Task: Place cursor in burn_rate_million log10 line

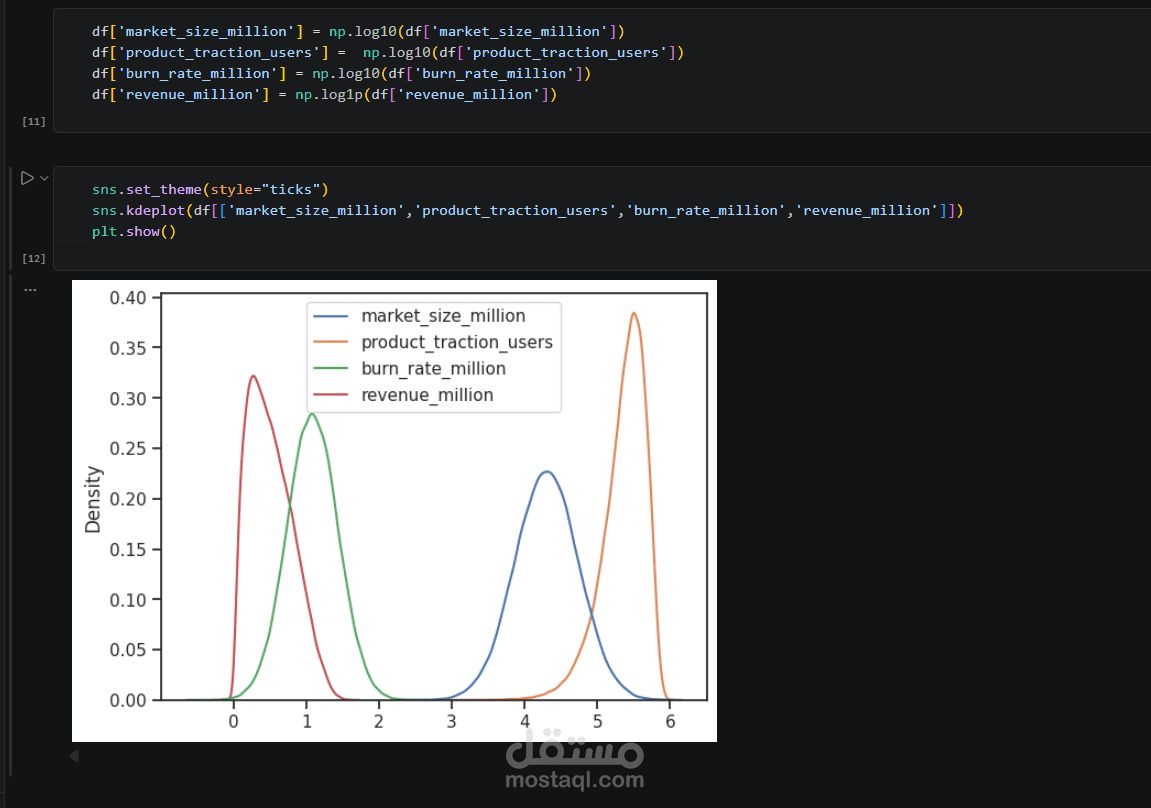Action: (x=341, y=73)
